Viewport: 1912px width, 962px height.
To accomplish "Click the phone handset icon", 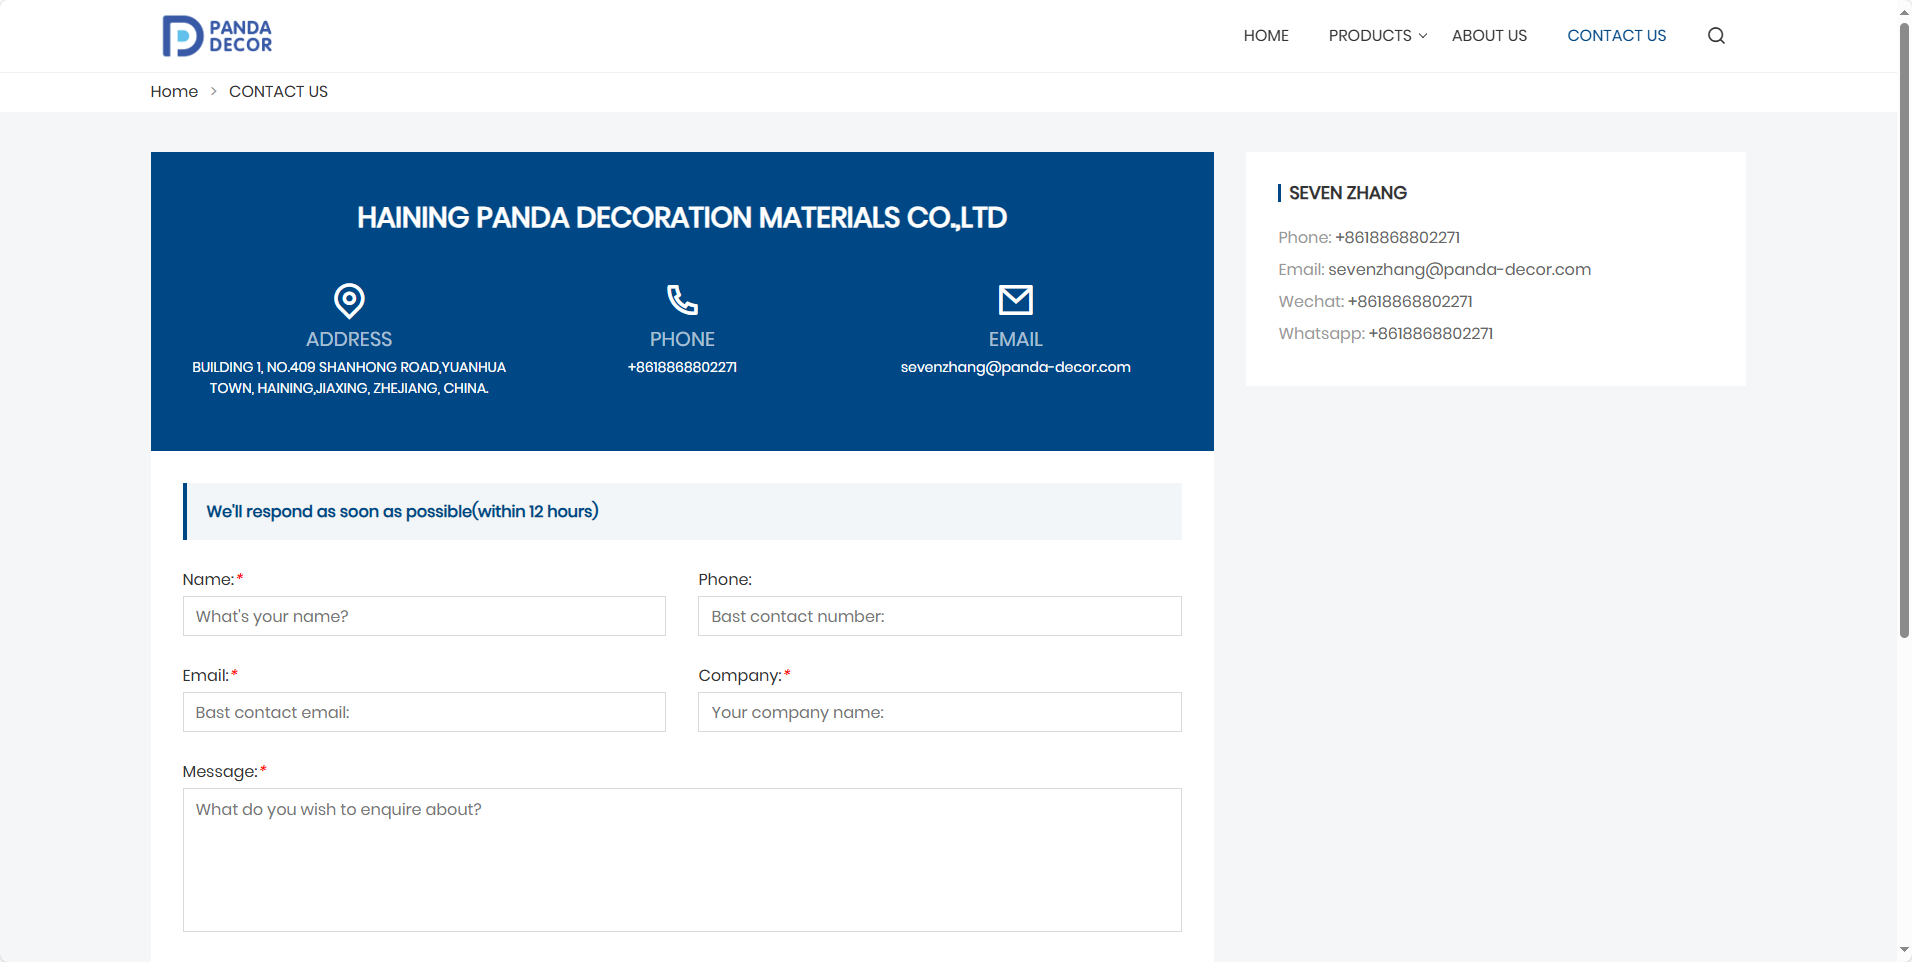I will click(682, 300).
